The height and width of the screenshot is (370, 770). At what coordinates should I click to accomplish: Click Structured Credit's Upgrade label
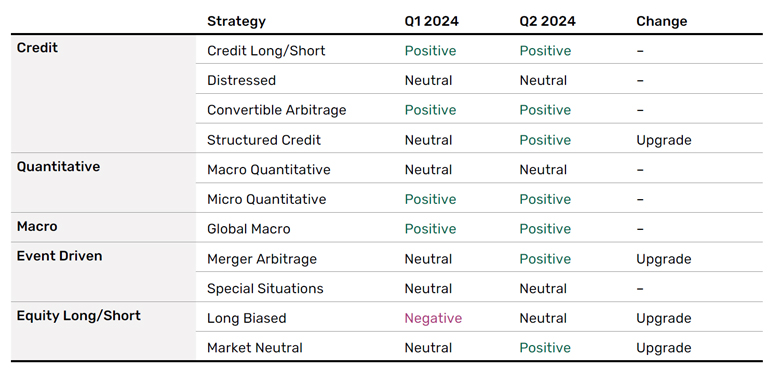(x=664, y=140)
